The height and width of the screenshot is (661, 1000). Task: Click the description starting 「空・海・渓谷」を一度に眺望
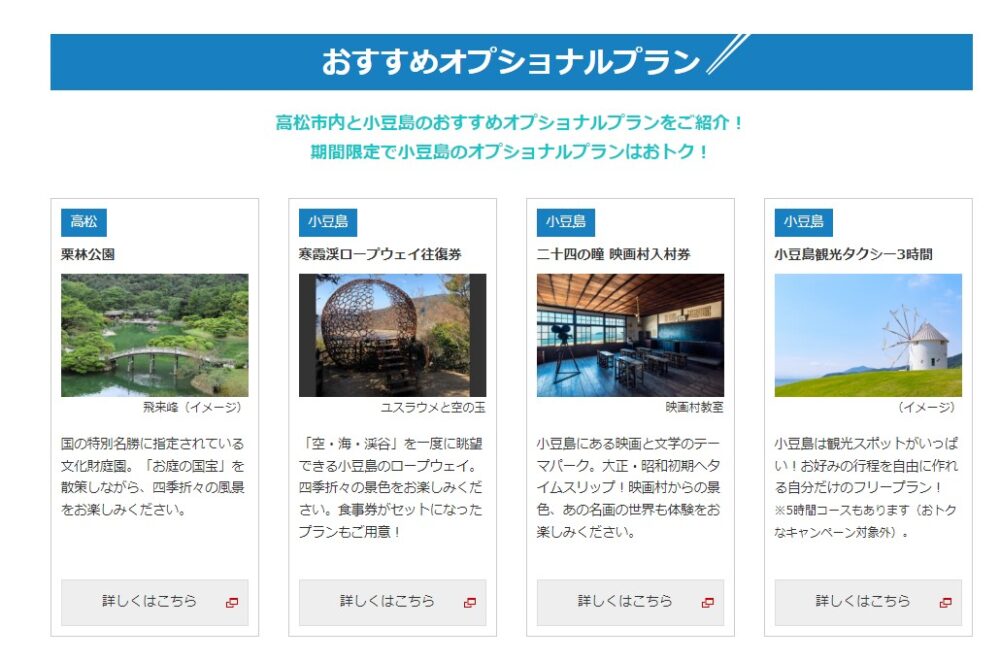[x=391, y=487]
